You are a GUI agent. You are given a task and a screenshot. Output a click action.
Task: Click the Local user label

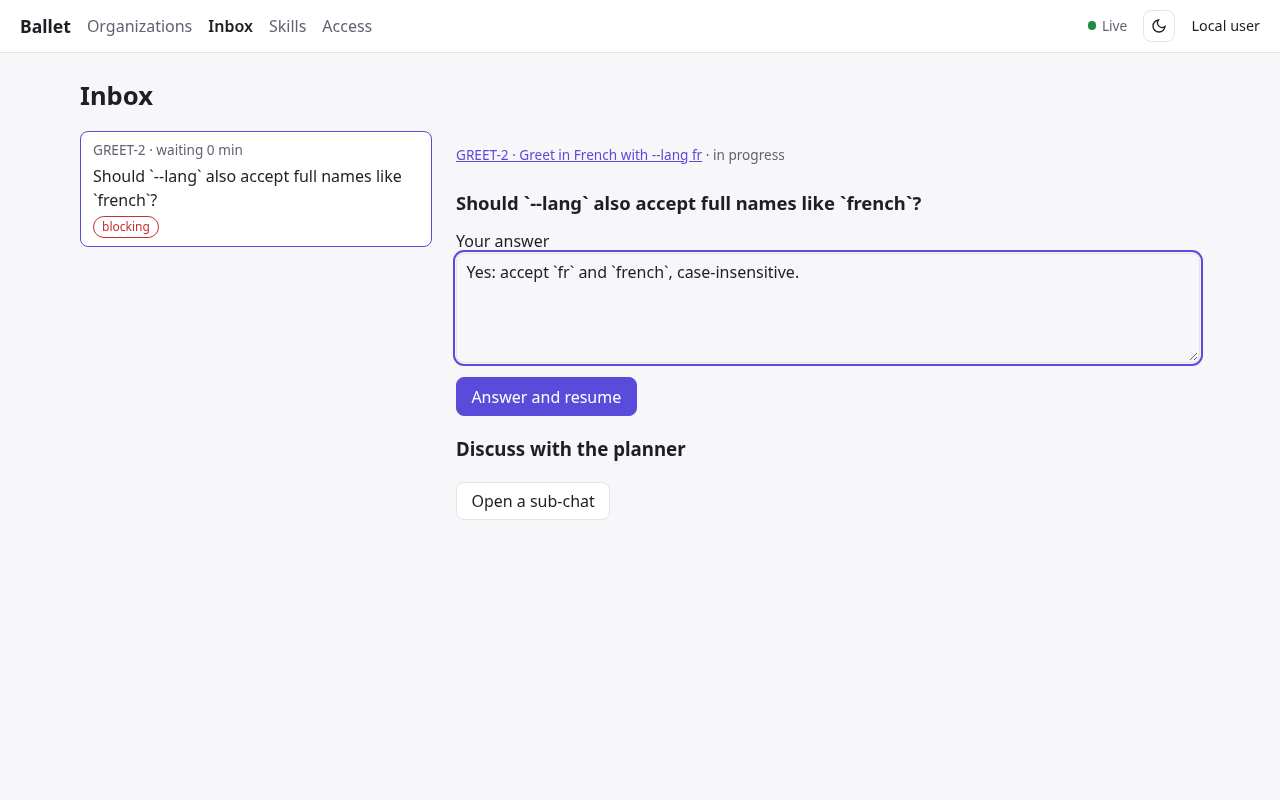click(1225, 26)
